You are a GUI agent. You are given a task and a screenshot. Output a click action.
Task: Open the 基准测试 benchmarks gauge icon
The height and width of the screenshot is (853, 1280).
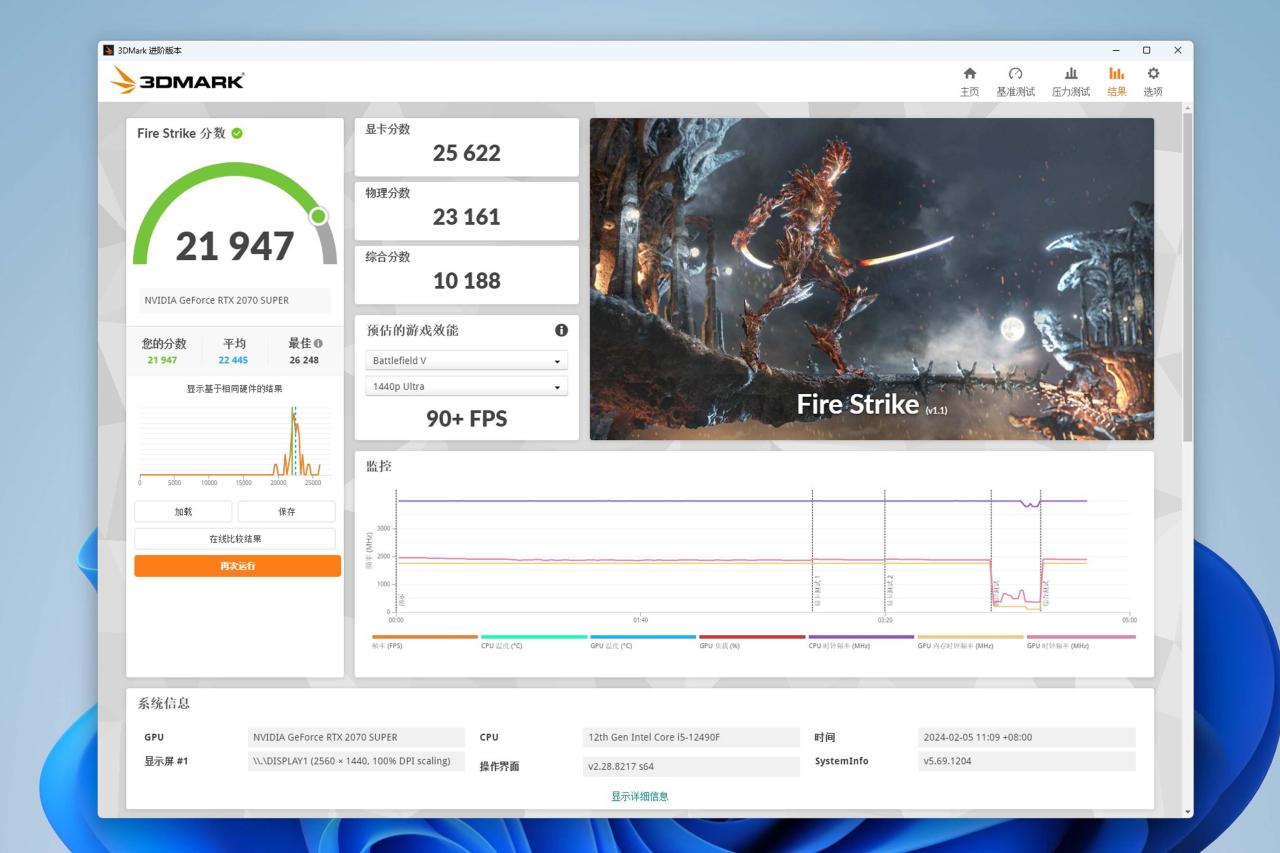1015,81
